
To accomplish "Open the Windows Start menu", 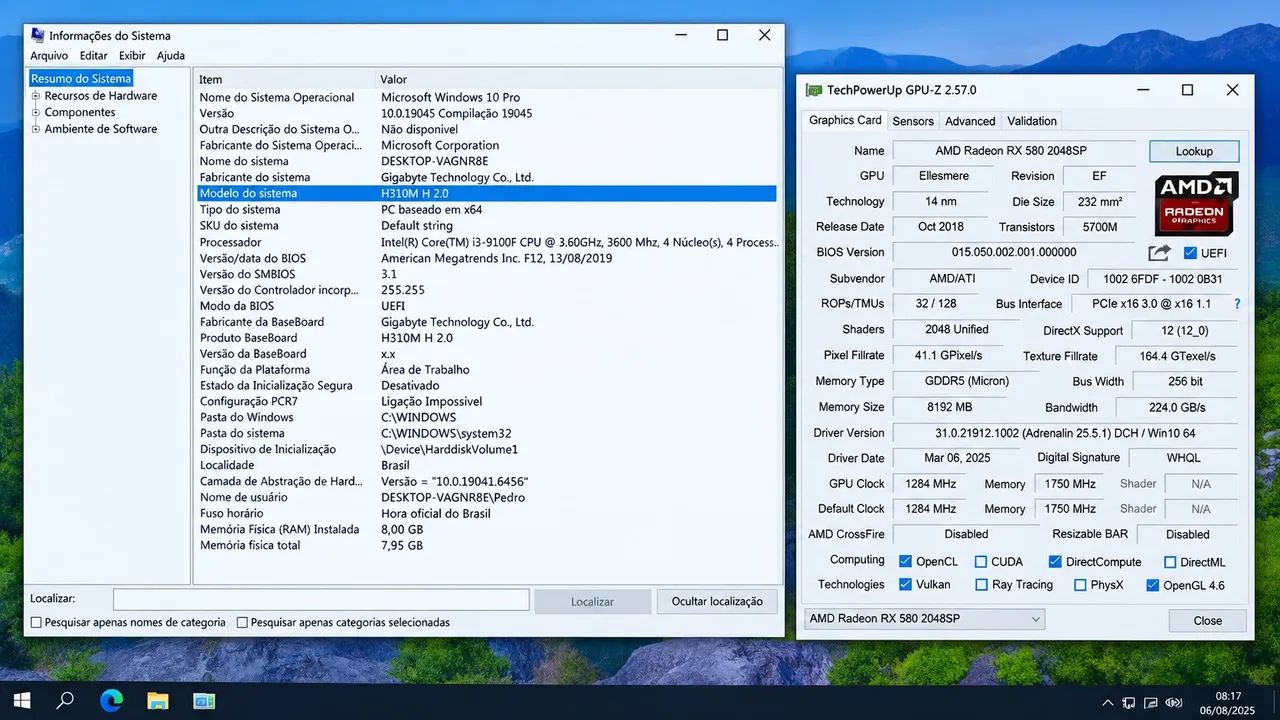I will (21, 701).
